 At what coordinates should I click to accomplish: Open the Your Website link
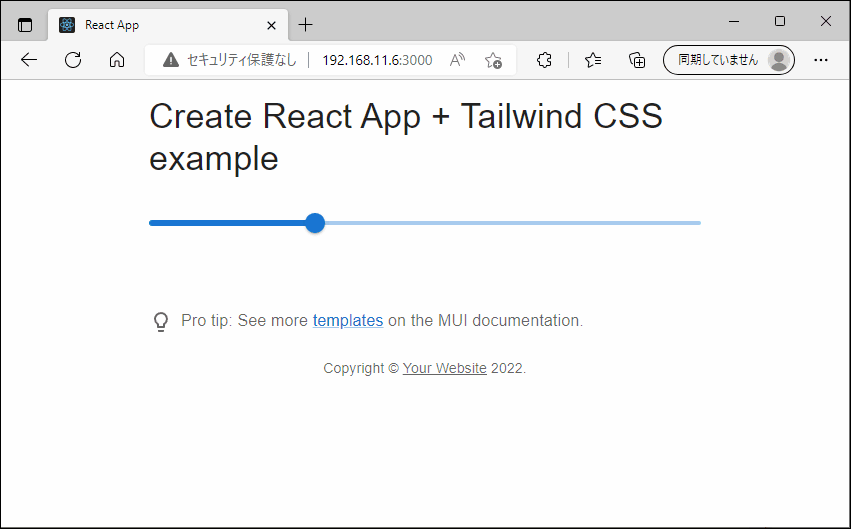point(444,368)
